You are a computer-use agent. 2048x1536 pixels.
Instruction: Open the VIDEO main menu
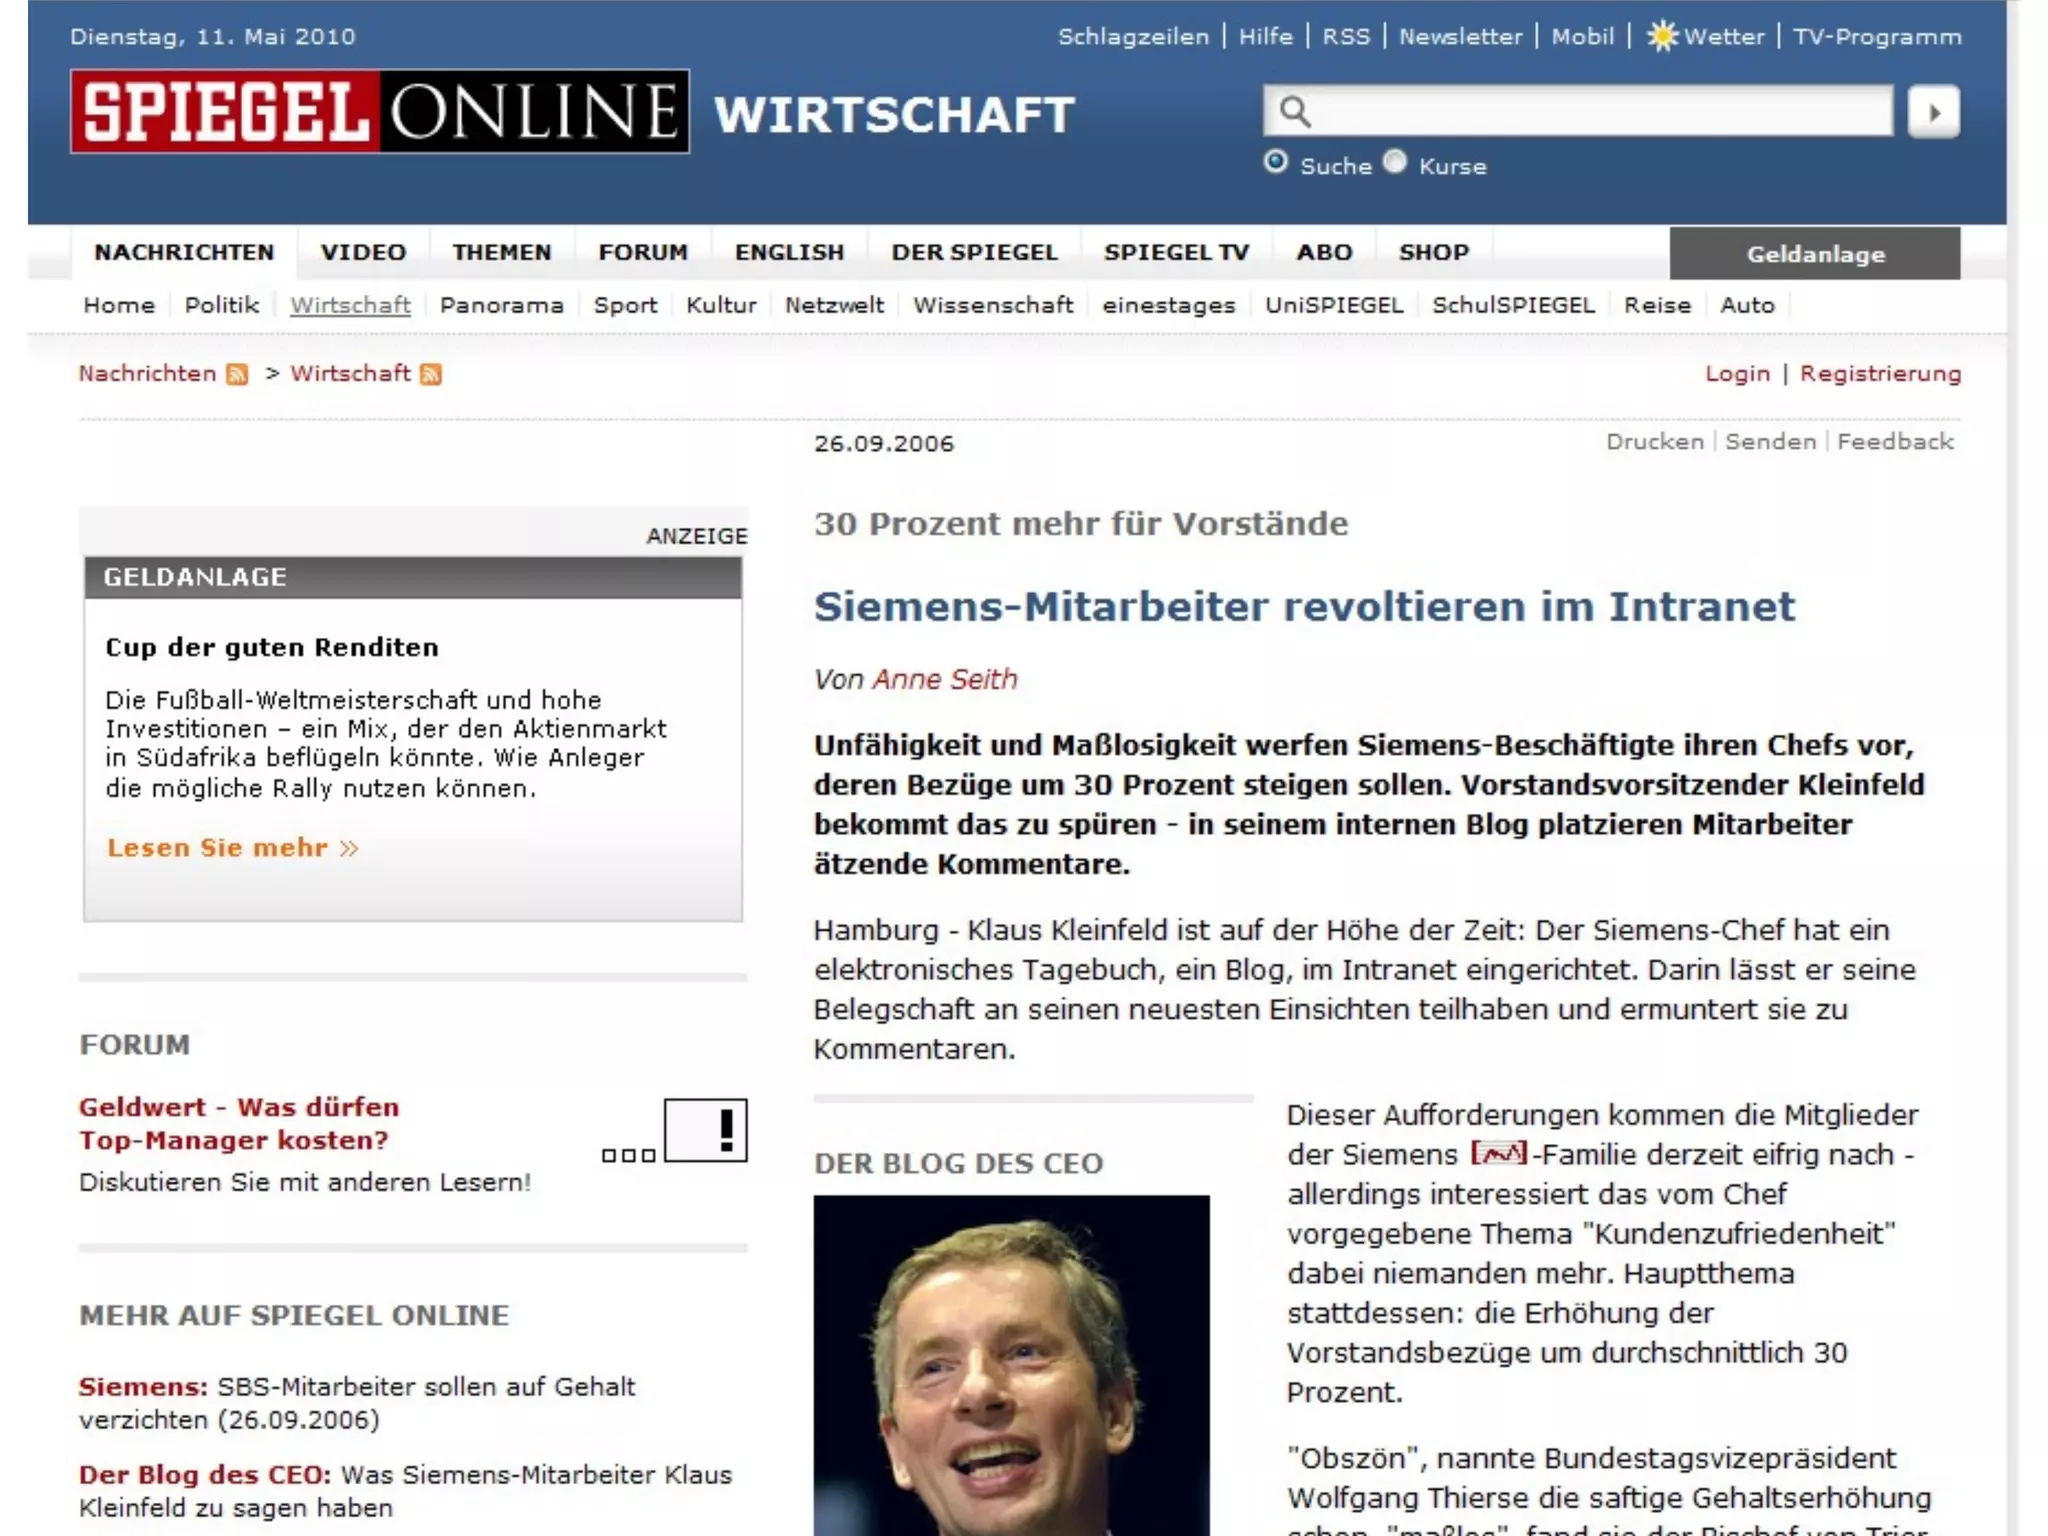coord(363,252)
